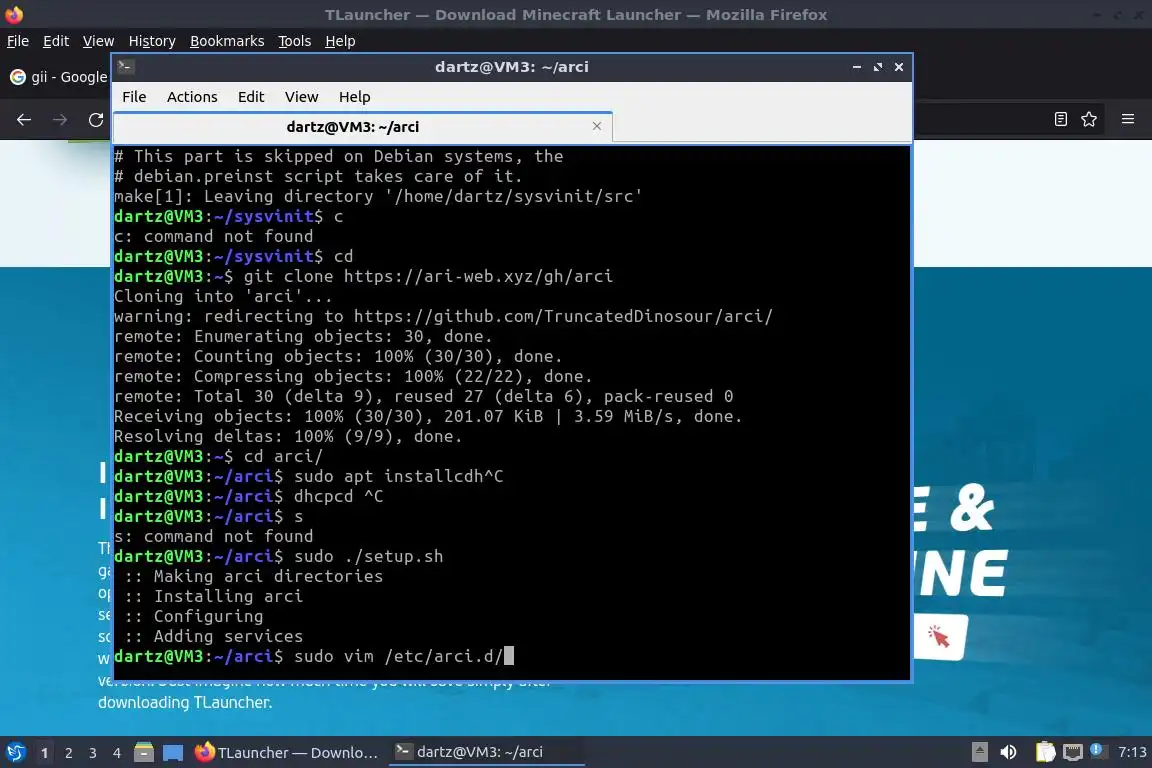Image resolution: width=1152 pixels, height=768 pixels.
Task: Click the download pointer button on the TLauncher page
Action: (940, 636)
